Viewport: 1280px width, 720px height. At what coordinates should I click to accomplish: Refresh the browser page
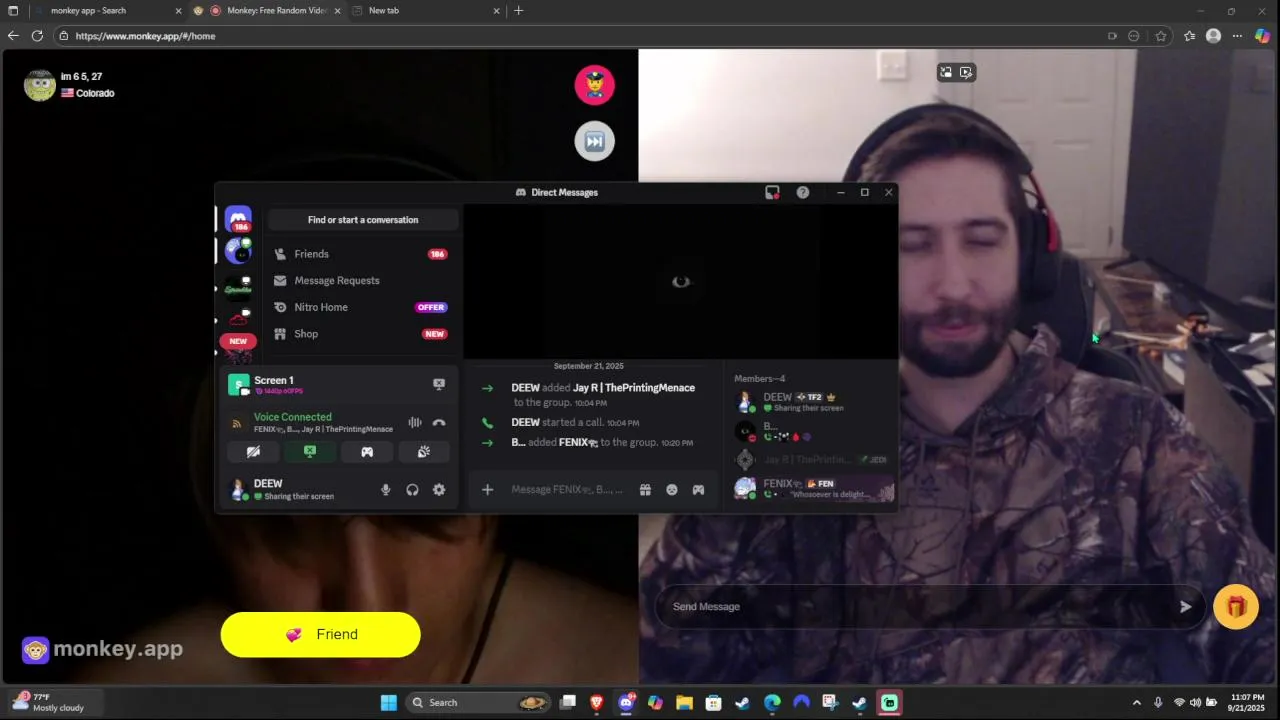point(37,36)
